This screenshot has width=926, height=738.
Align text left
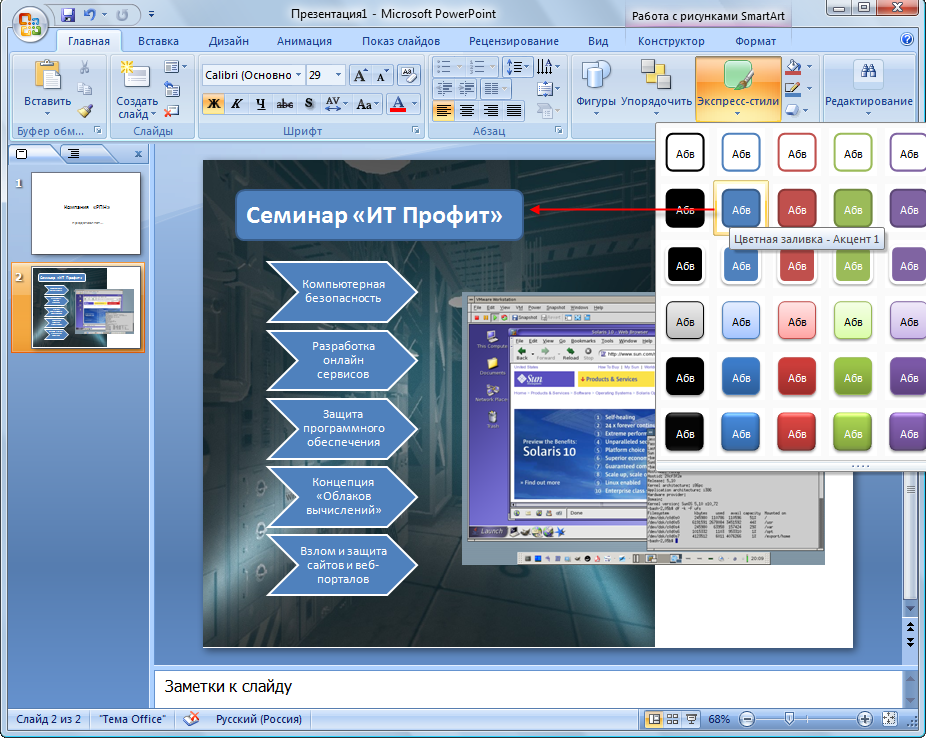coord(444,110)
